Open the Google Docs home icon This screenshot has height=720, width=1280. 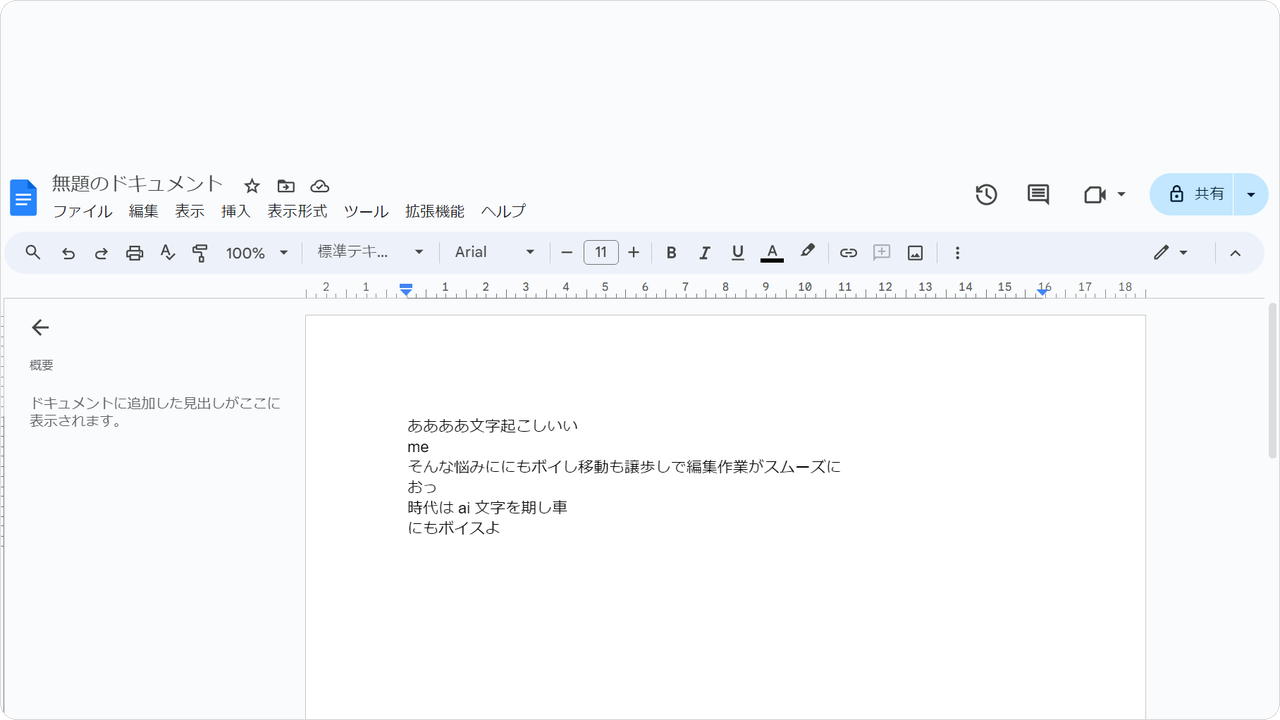(x=23, y=197)
